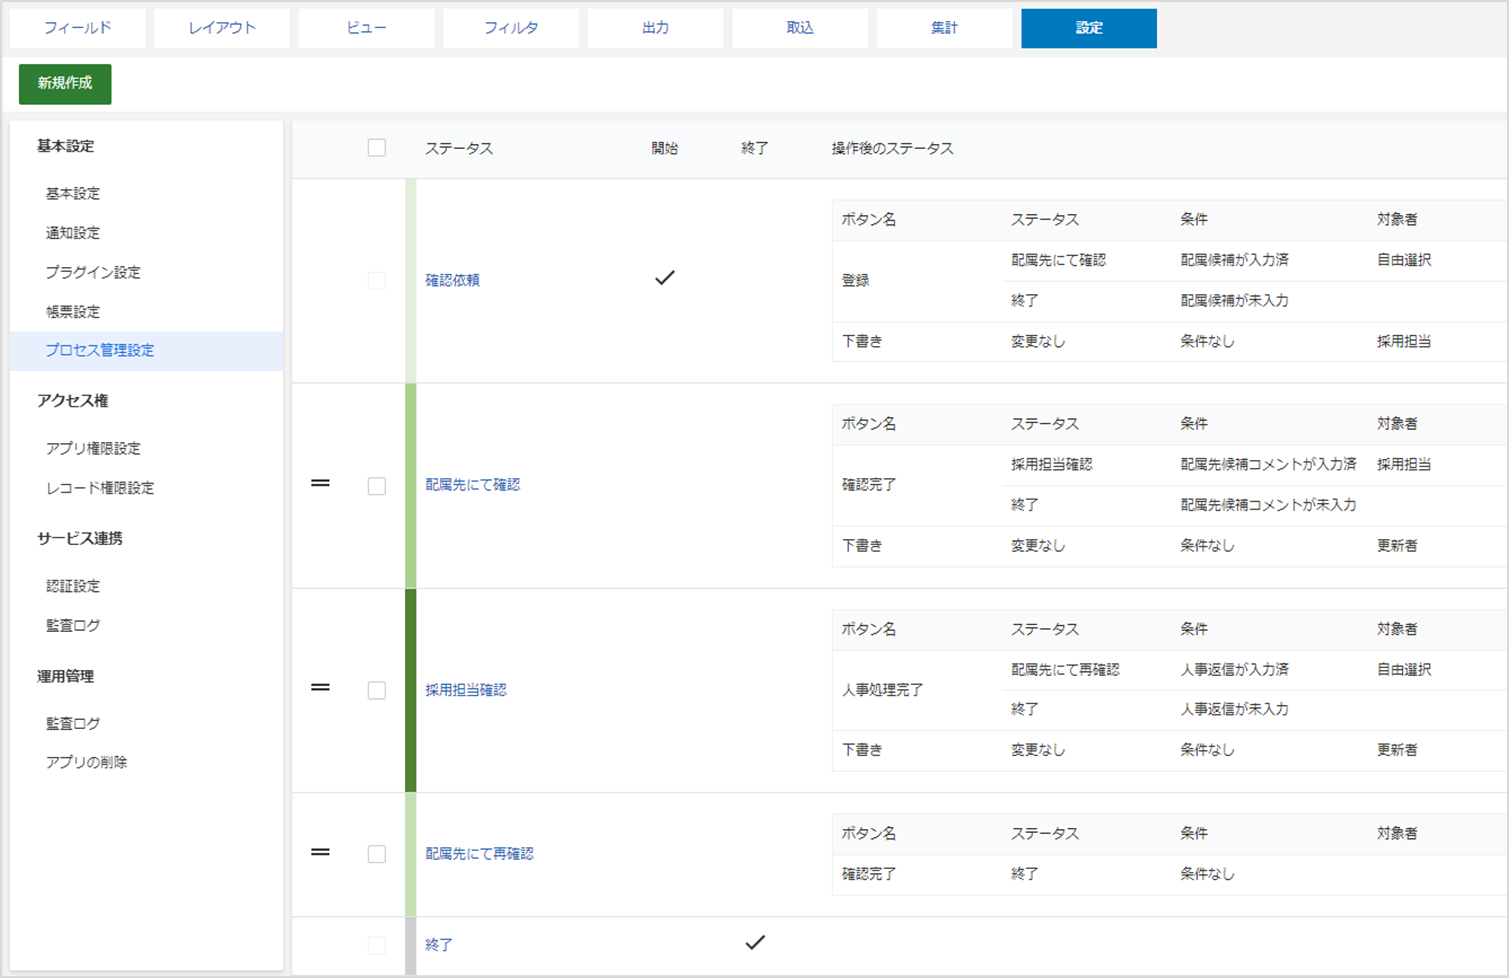Toggle the select-all checkbox in header
The image size is (1509, 978).
click(377, 148)
